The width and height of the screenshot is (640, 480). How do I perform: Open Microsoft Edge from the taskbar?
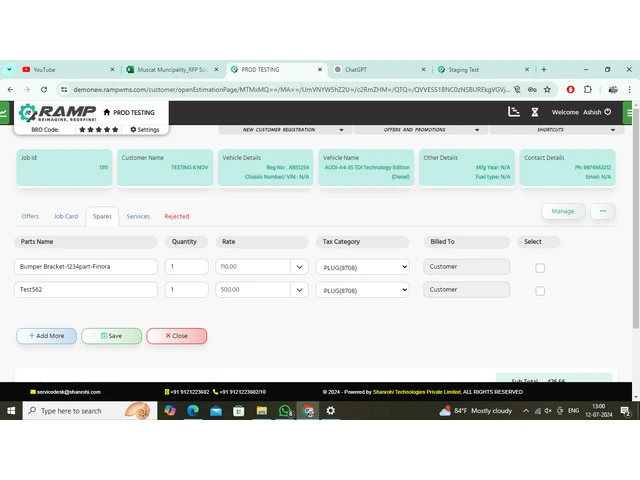[x=193, y=411]
